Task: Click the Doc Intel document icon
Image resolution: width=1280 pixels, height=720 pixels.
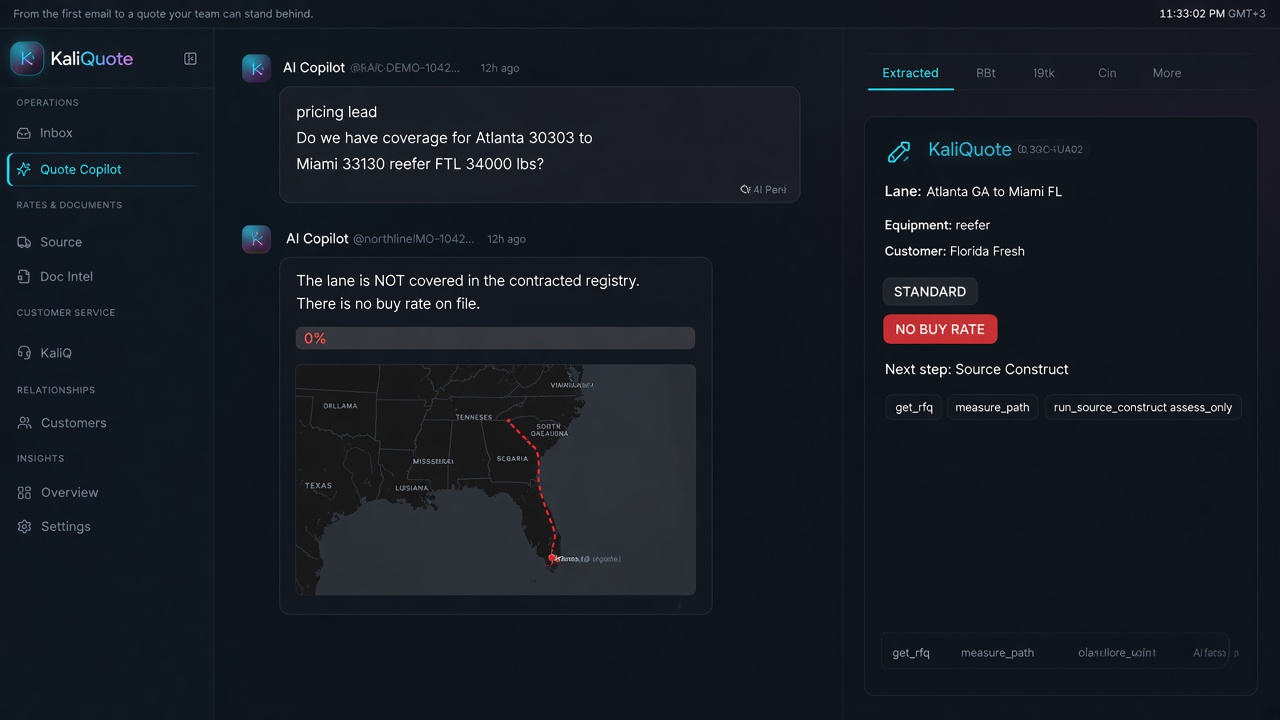Action: [25, 276]
